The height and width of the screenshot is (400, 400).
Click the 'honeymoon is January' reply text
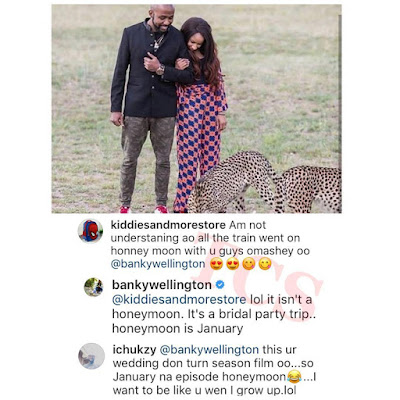(178, 329)
